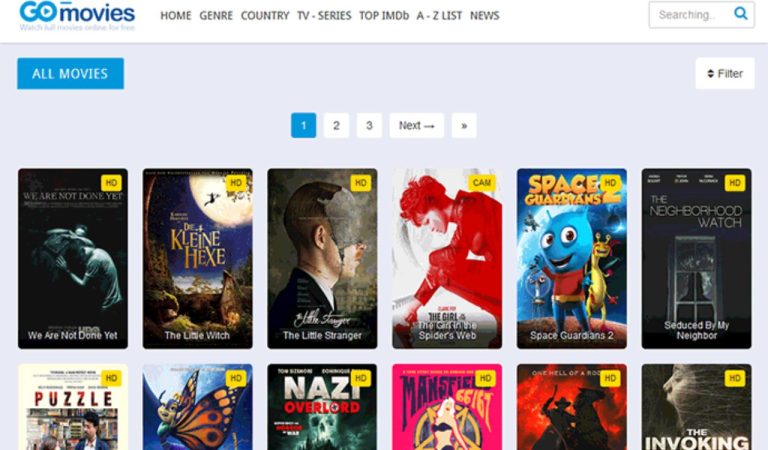Open the Mansfield 66/67 pink poster
Image resolution: width=768 pixels, height=450 pixels.
447,407
